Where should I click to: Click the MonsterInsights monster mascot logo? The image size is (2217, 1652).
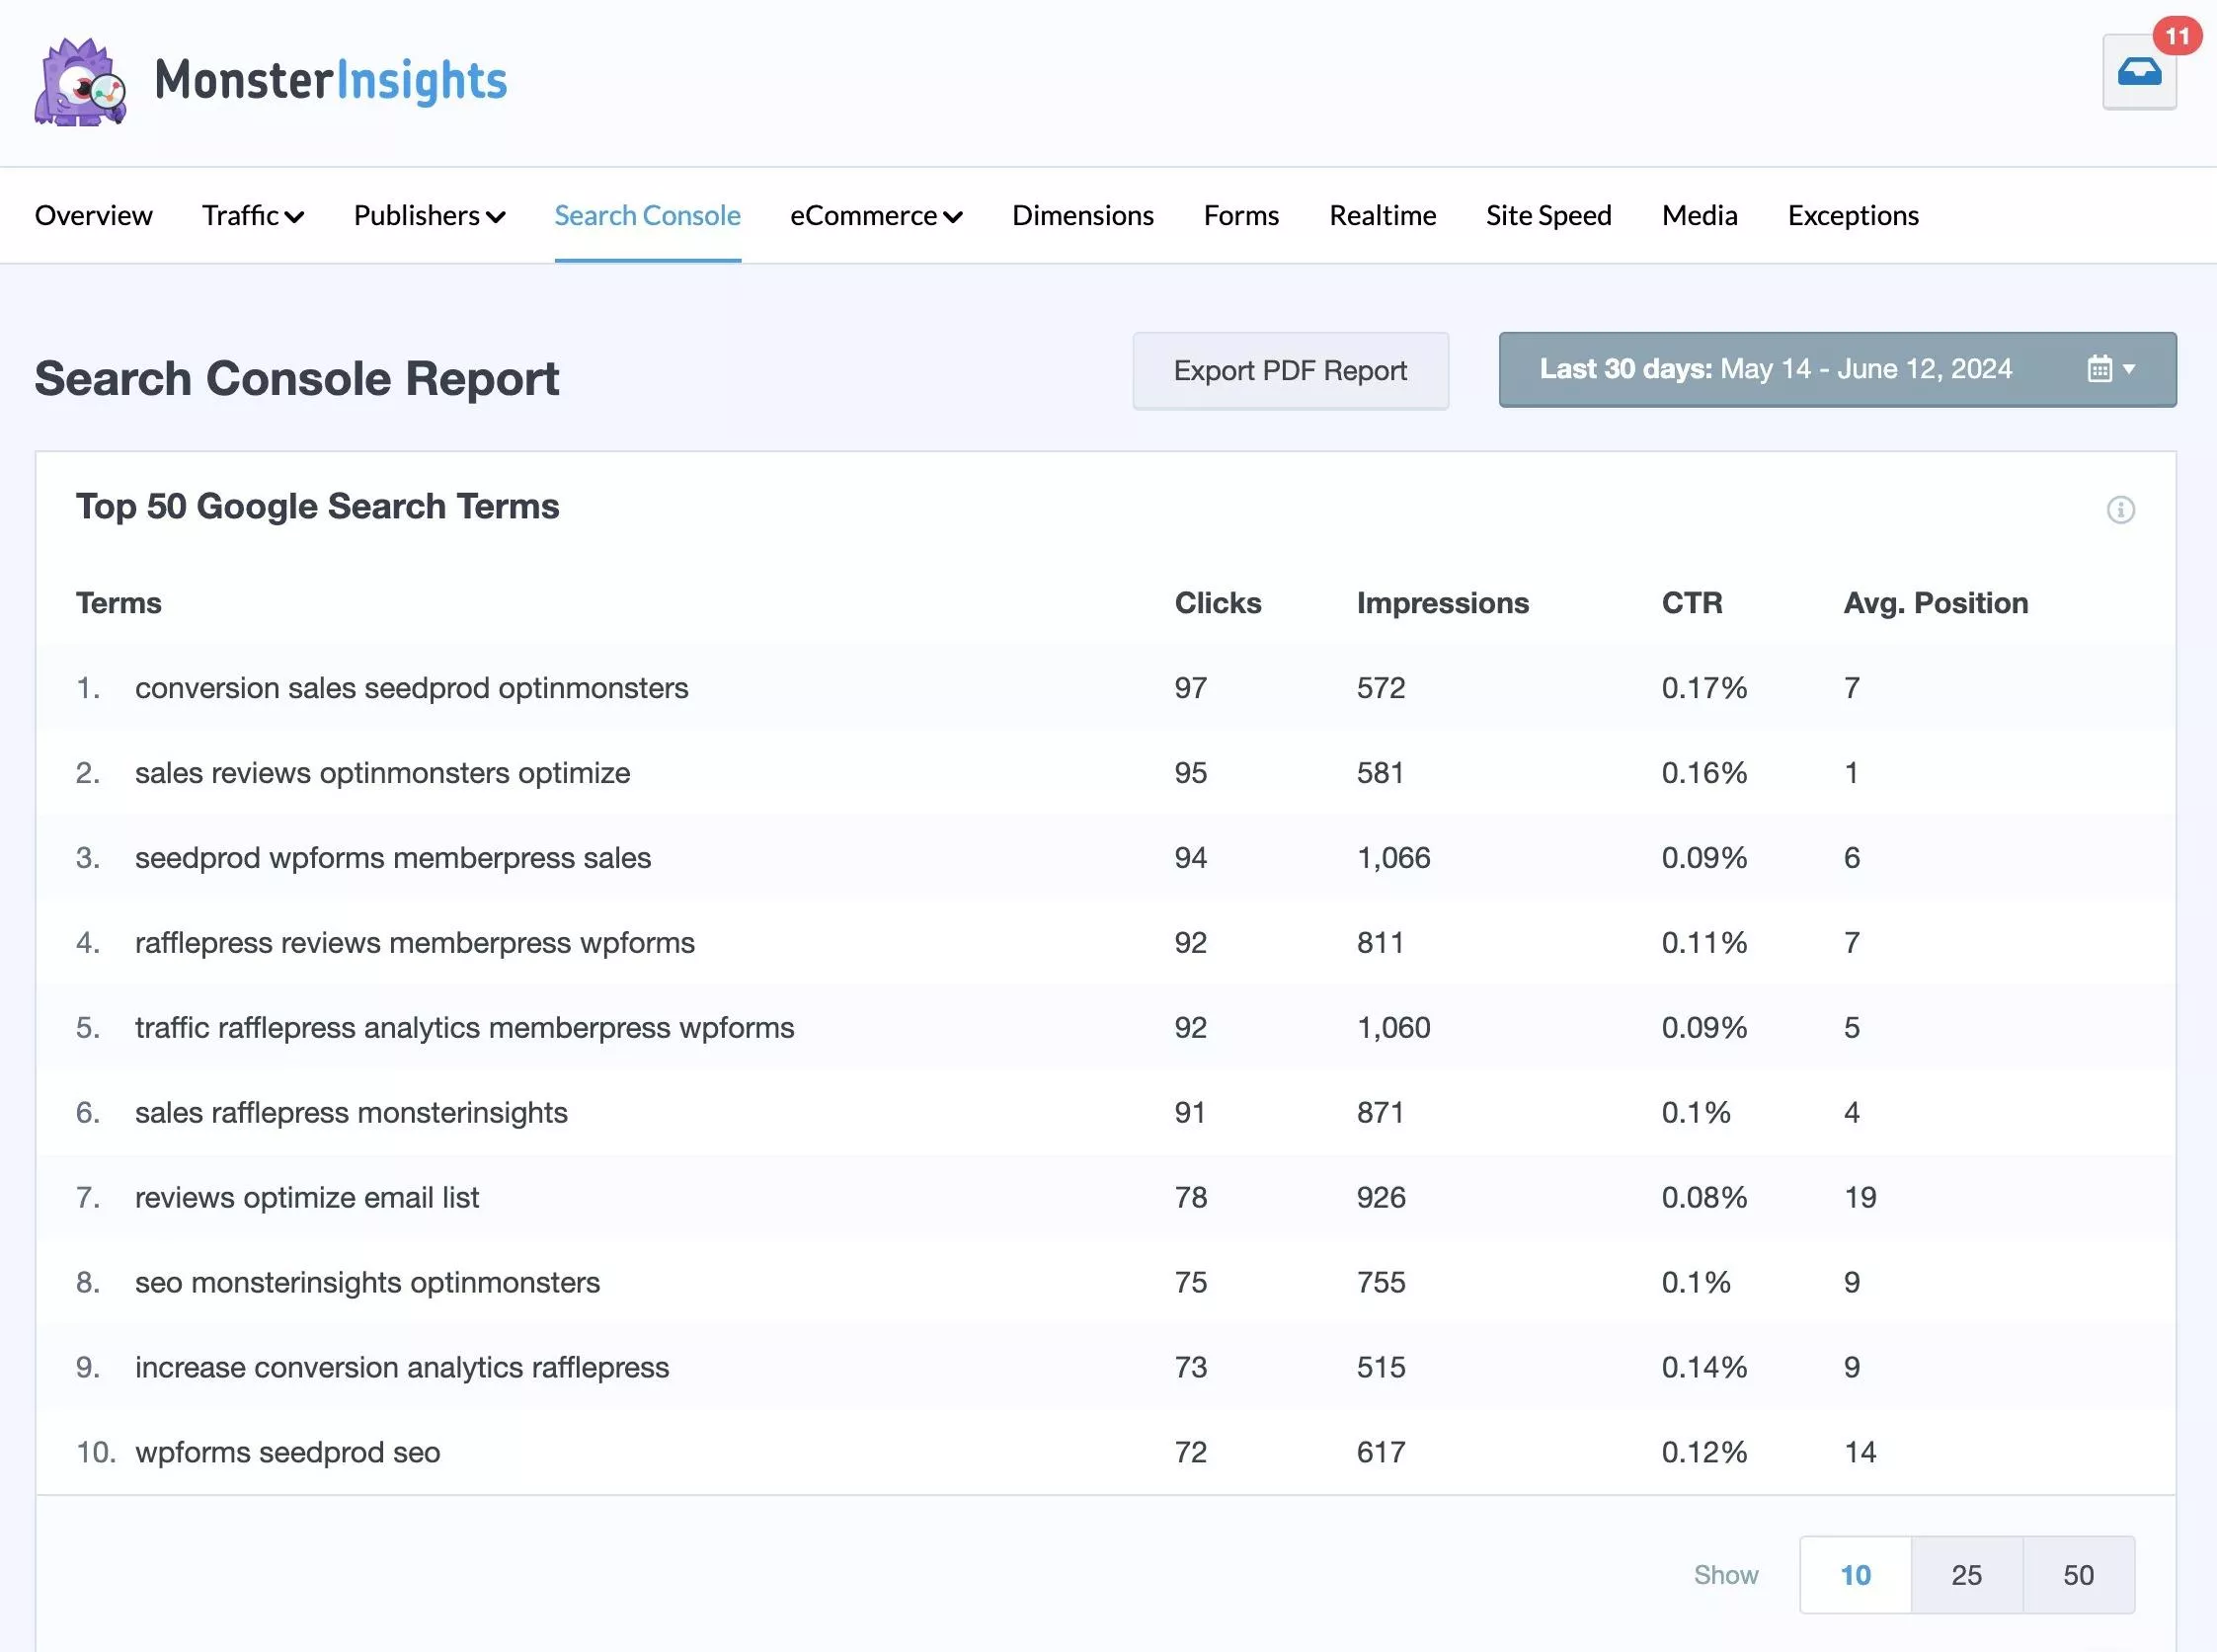(80, 82)
